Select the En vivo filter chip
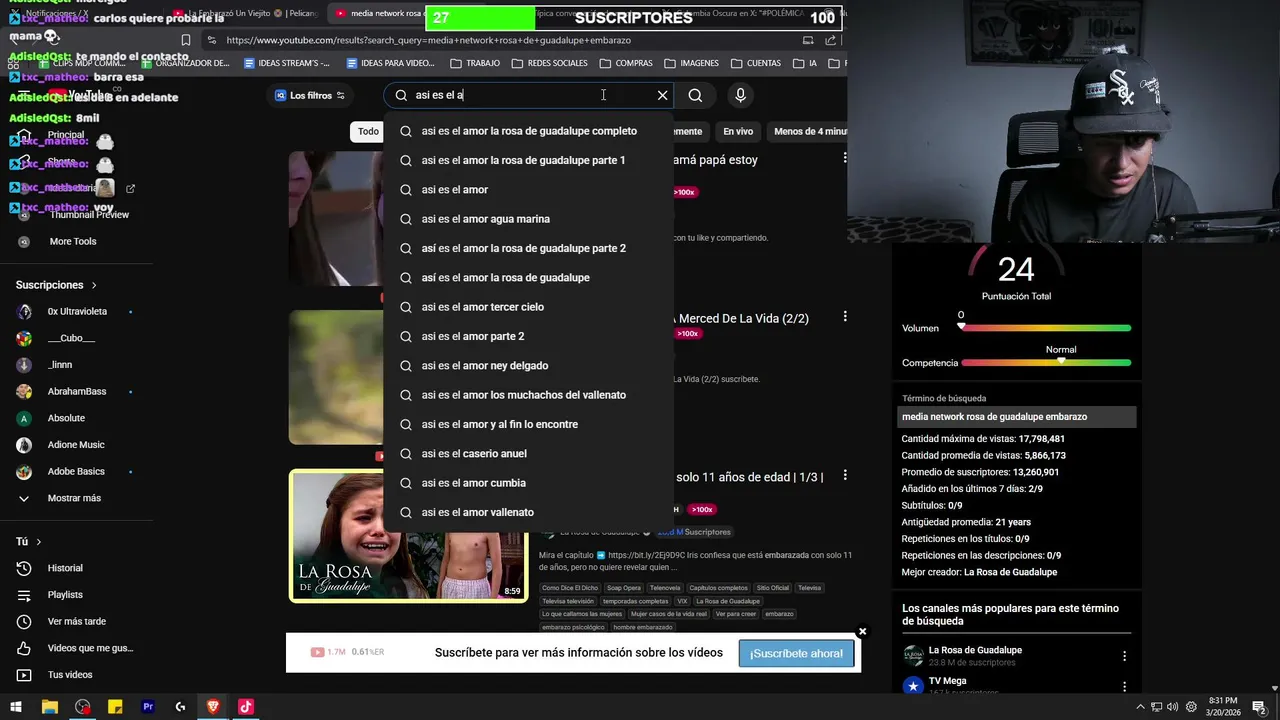The image size is (1280, 720). [x=738, y=131]
